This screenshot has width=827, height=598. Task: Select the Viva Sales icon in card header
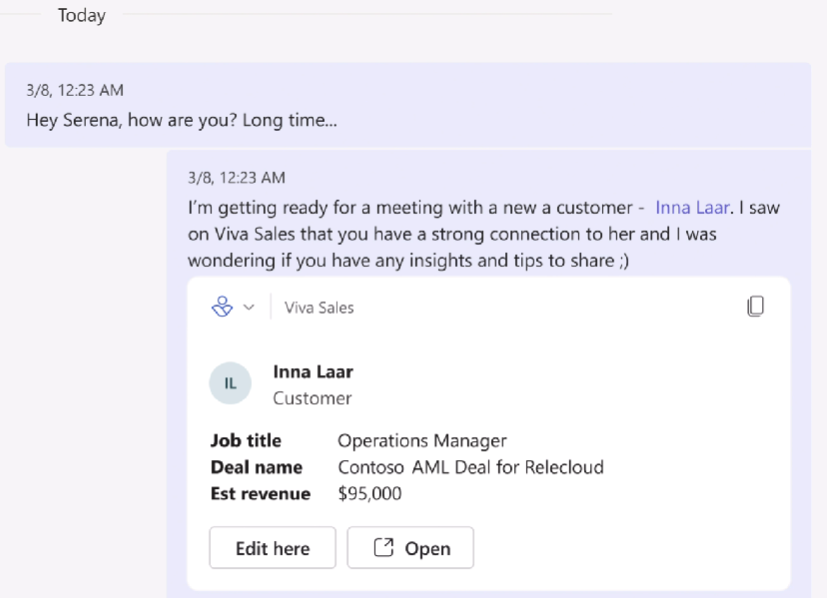pyautogui.click(x=224, y=307)
